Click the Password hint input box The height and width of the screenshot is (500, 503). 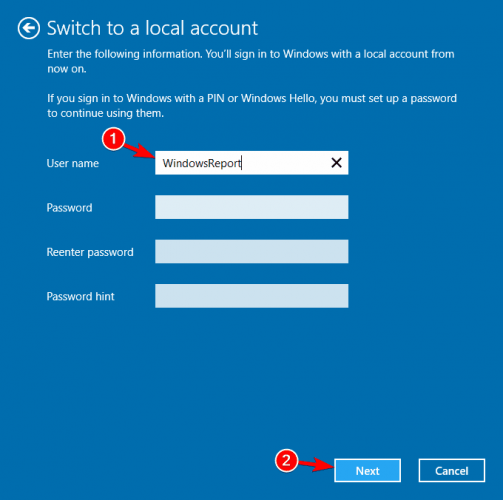point(251,296)
